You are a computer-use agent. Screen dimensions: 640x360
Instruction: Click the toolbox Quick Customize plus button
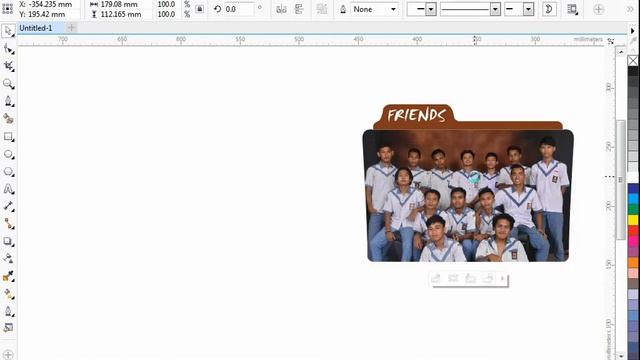tap(8, 354)
